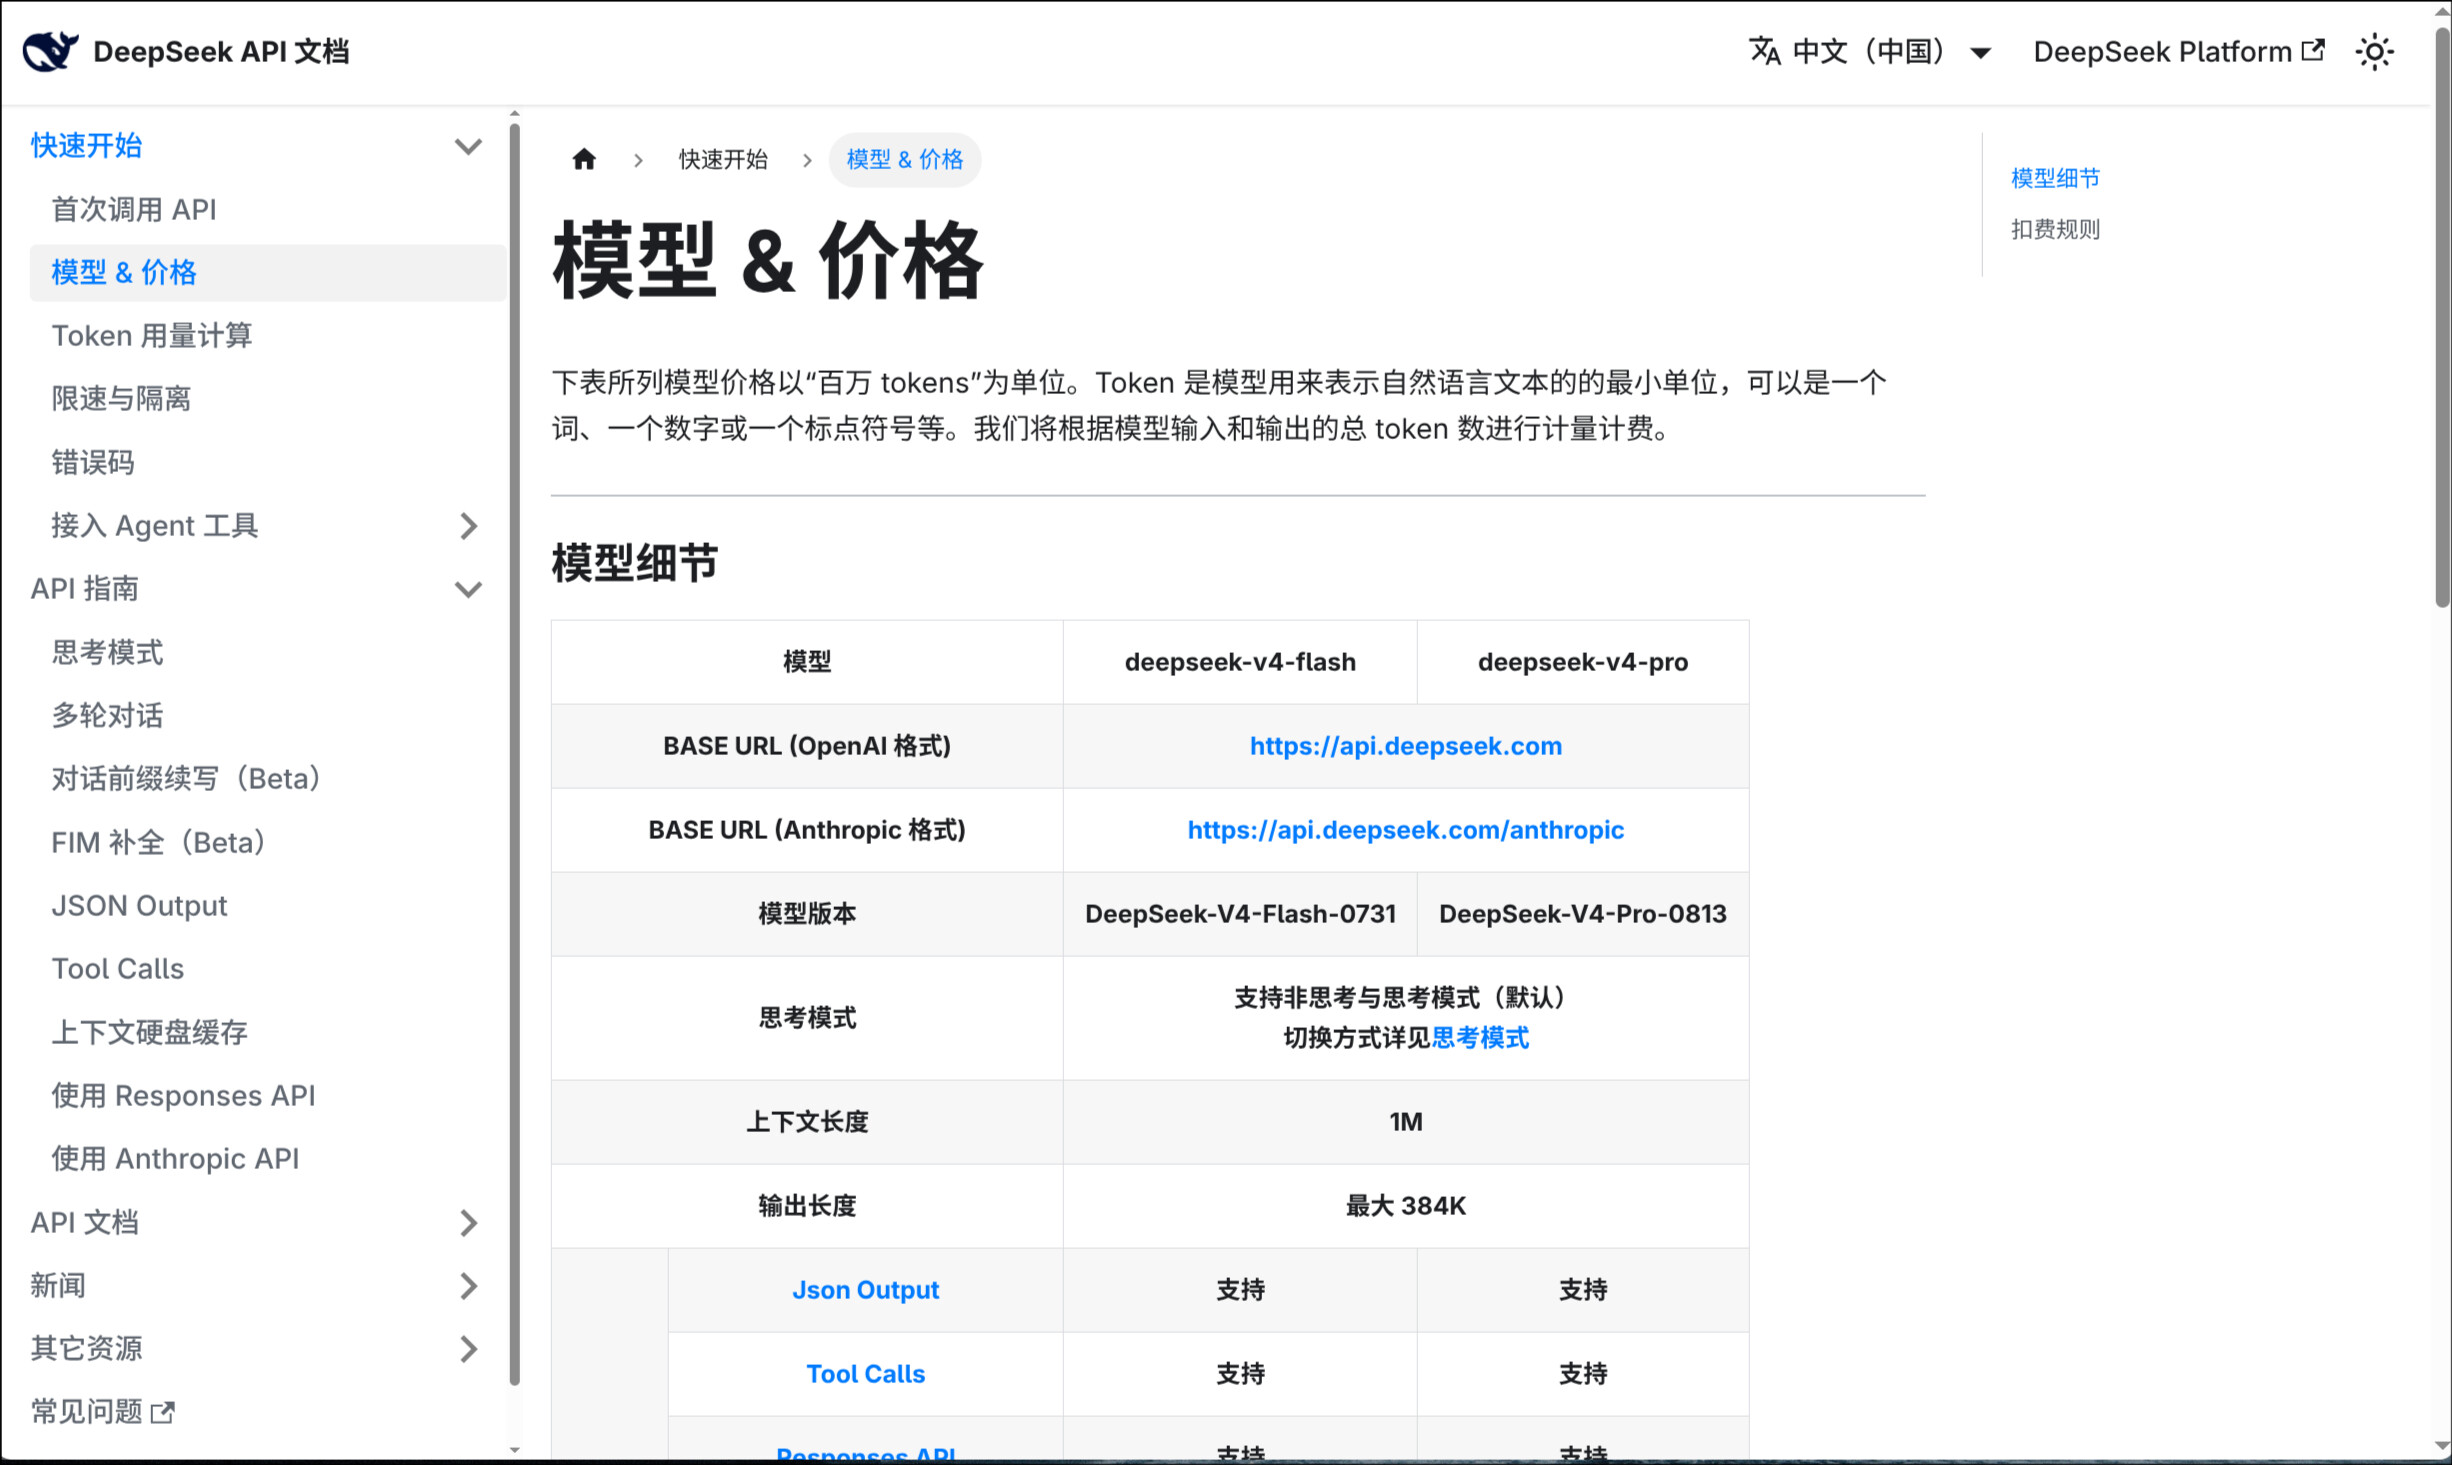The height and width of the screenshot is (1465, 2452).
Task: Open the language translate icon selector
Action: [x=1765, y=51]
